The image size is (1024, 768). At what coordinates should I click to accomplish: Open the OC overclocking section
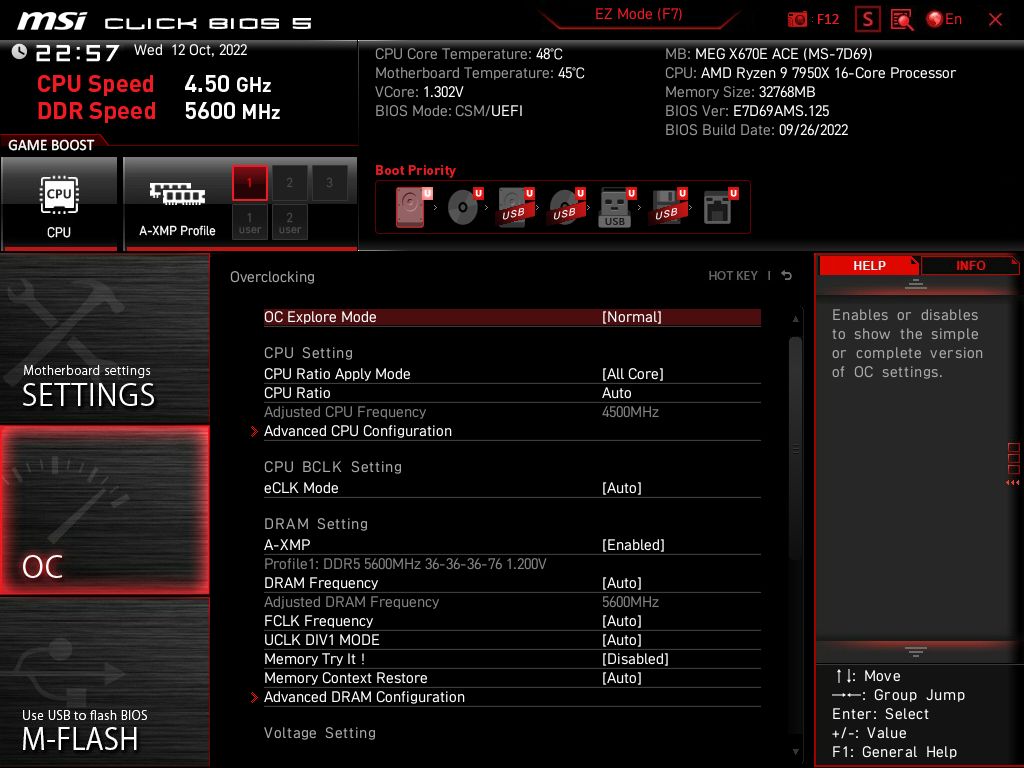click(x=104, y=510)
